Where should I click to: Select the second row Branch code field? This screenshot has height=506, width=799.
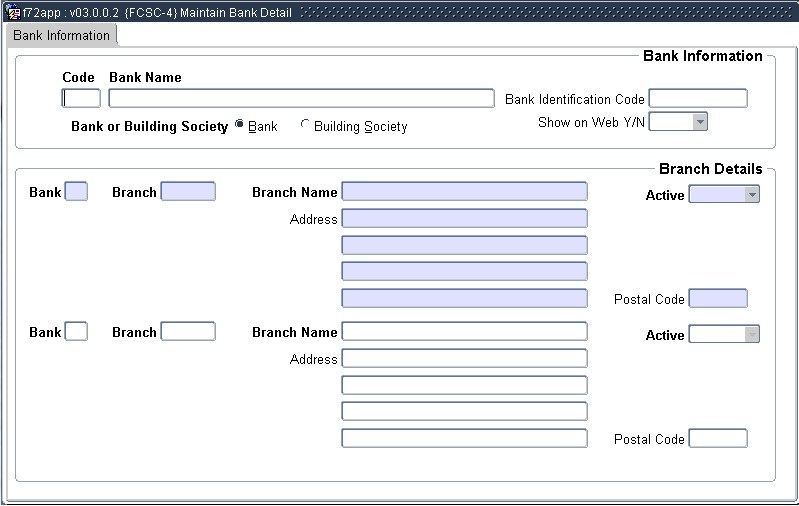pos(188,331)
